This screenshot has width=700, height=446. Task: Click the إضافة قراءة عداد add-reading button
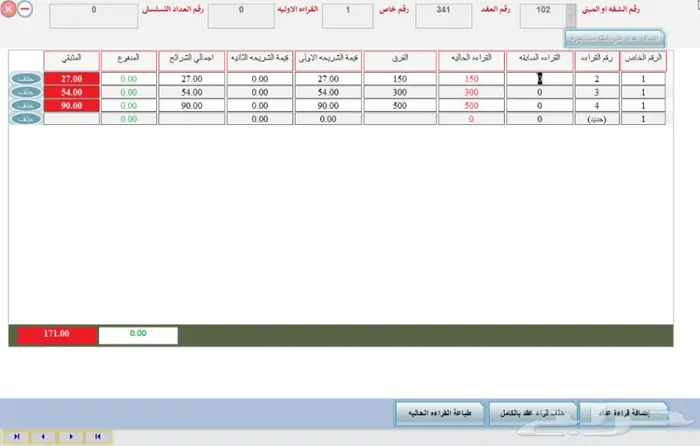623,413
